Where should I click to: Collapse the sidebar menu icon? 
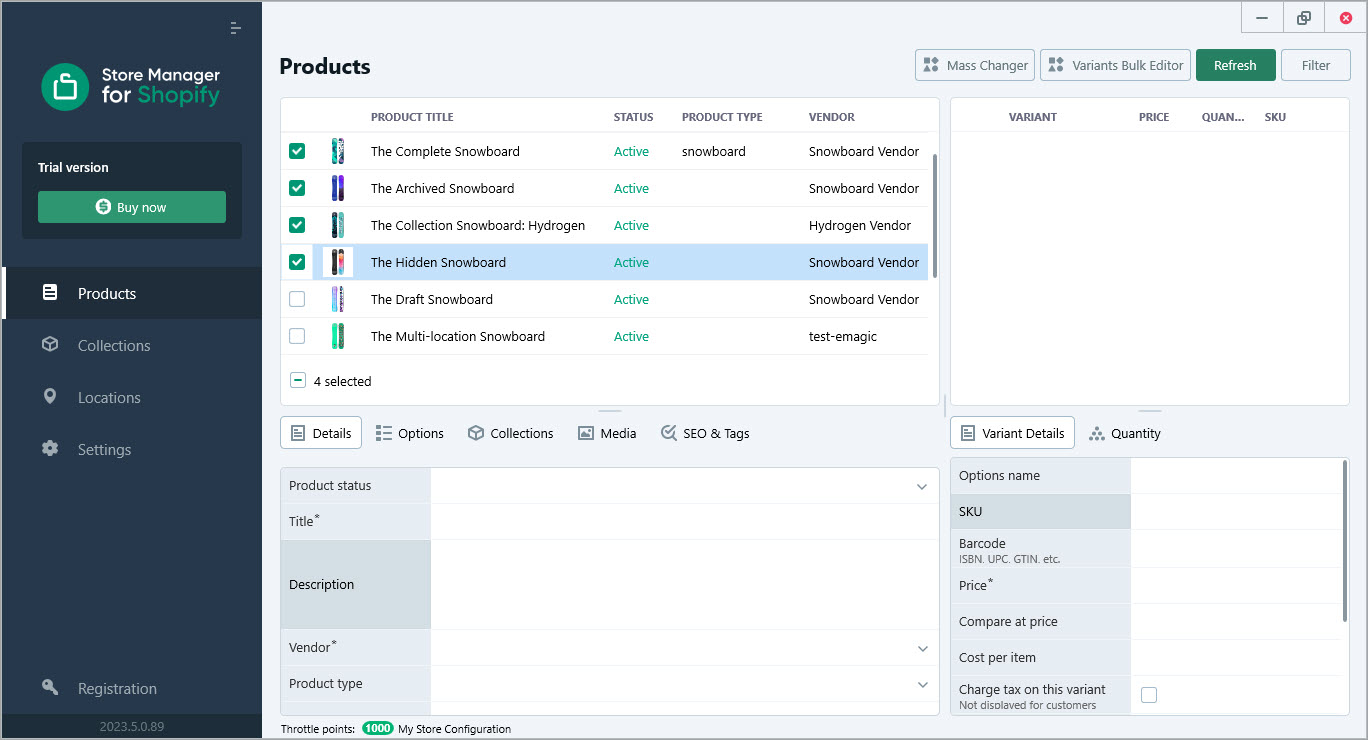(x=235, y=28)
